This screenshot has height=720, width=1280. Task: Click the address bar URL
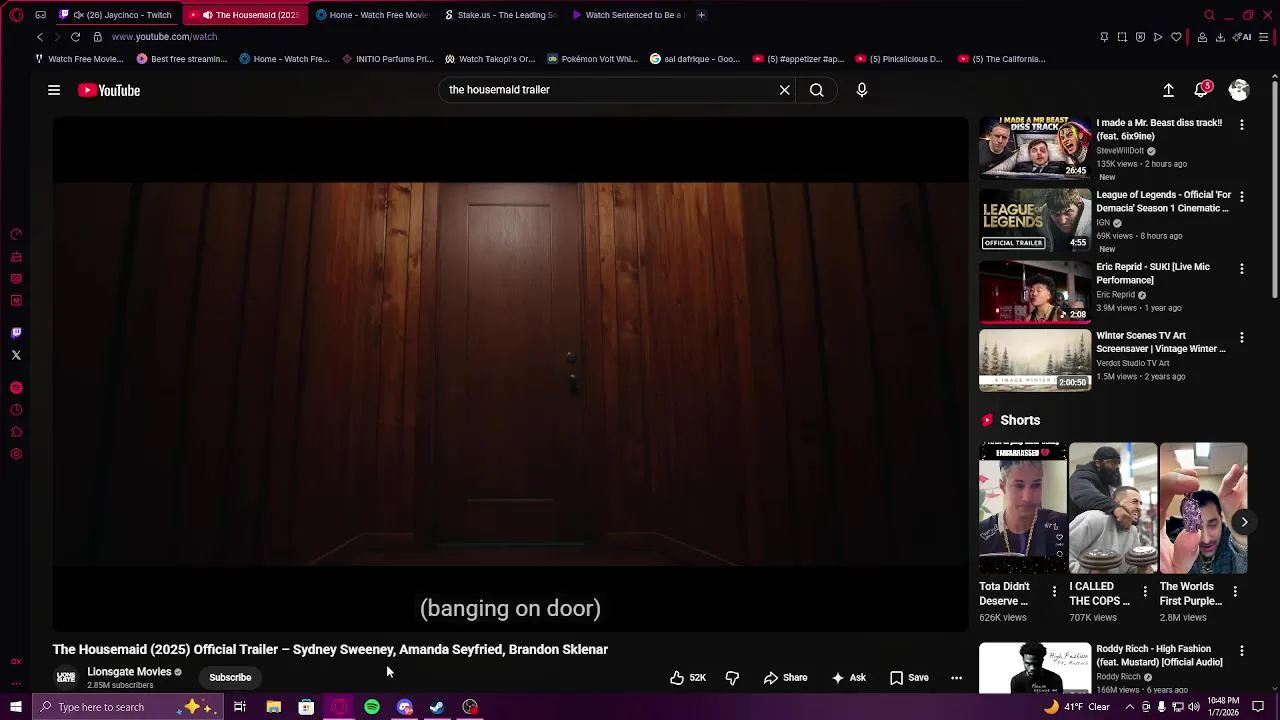tap(164, 37)
